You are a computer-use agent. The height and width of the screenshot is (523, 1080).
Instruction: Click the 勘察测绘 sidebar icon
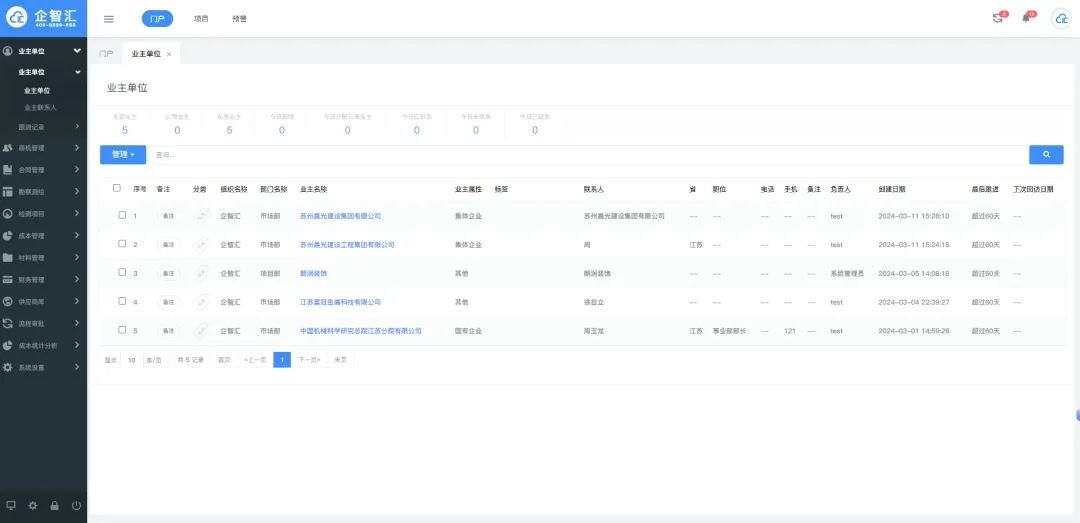coord(8,192)
